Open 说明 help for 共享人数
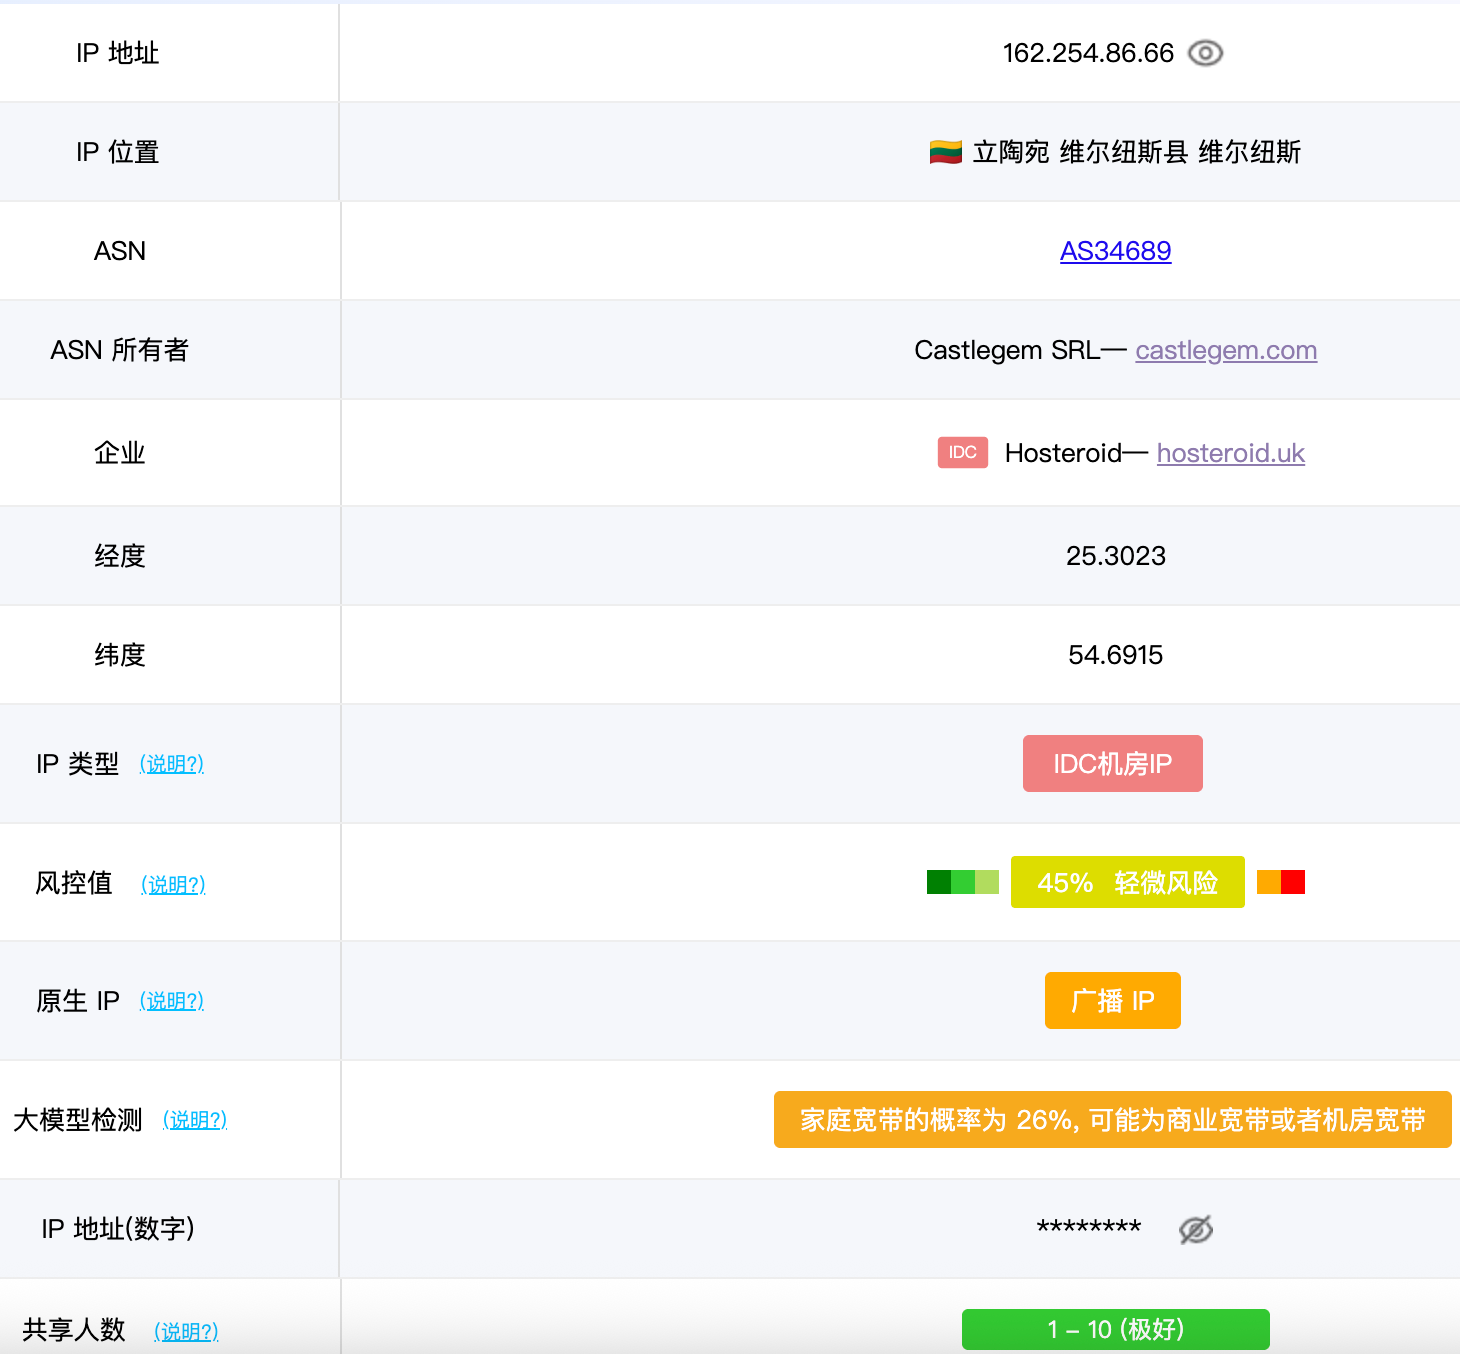 pos(186,1331)
